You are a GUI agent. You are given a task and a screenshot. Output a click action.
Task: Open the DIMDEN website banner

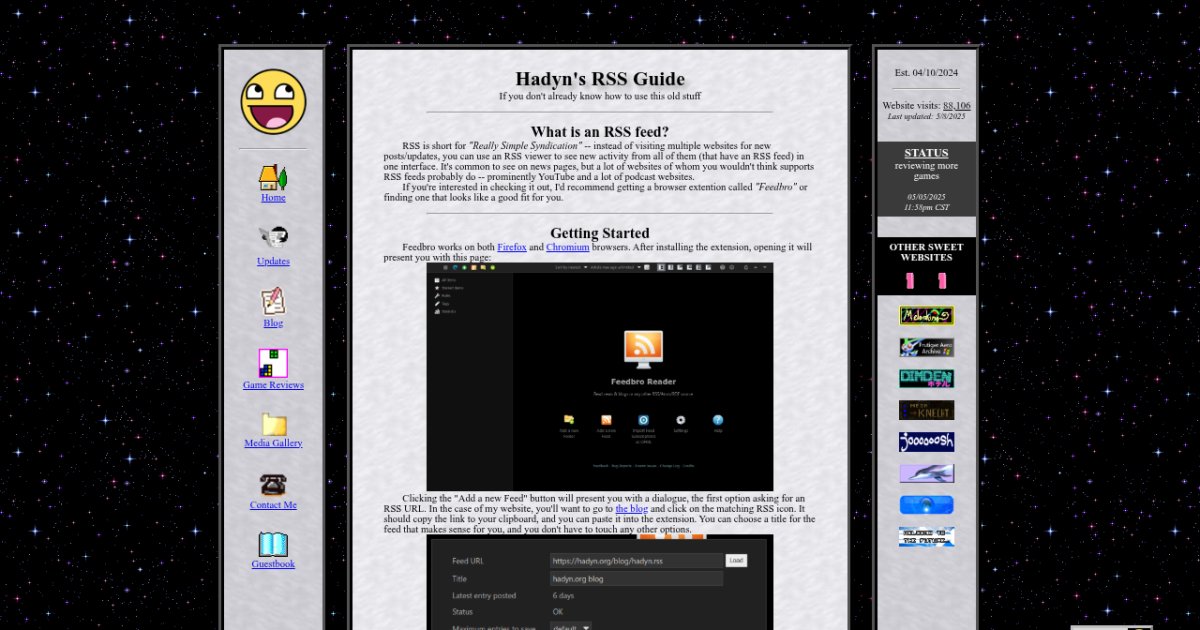click(926, 379)
